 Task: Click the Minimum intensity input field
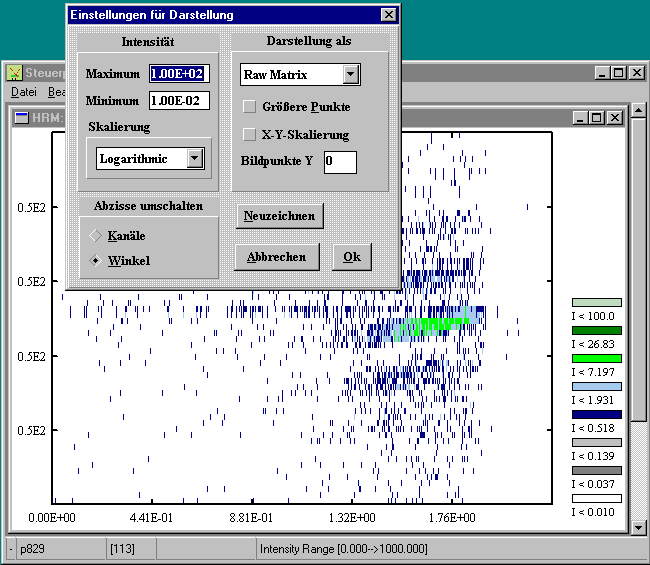click(179, 101)
